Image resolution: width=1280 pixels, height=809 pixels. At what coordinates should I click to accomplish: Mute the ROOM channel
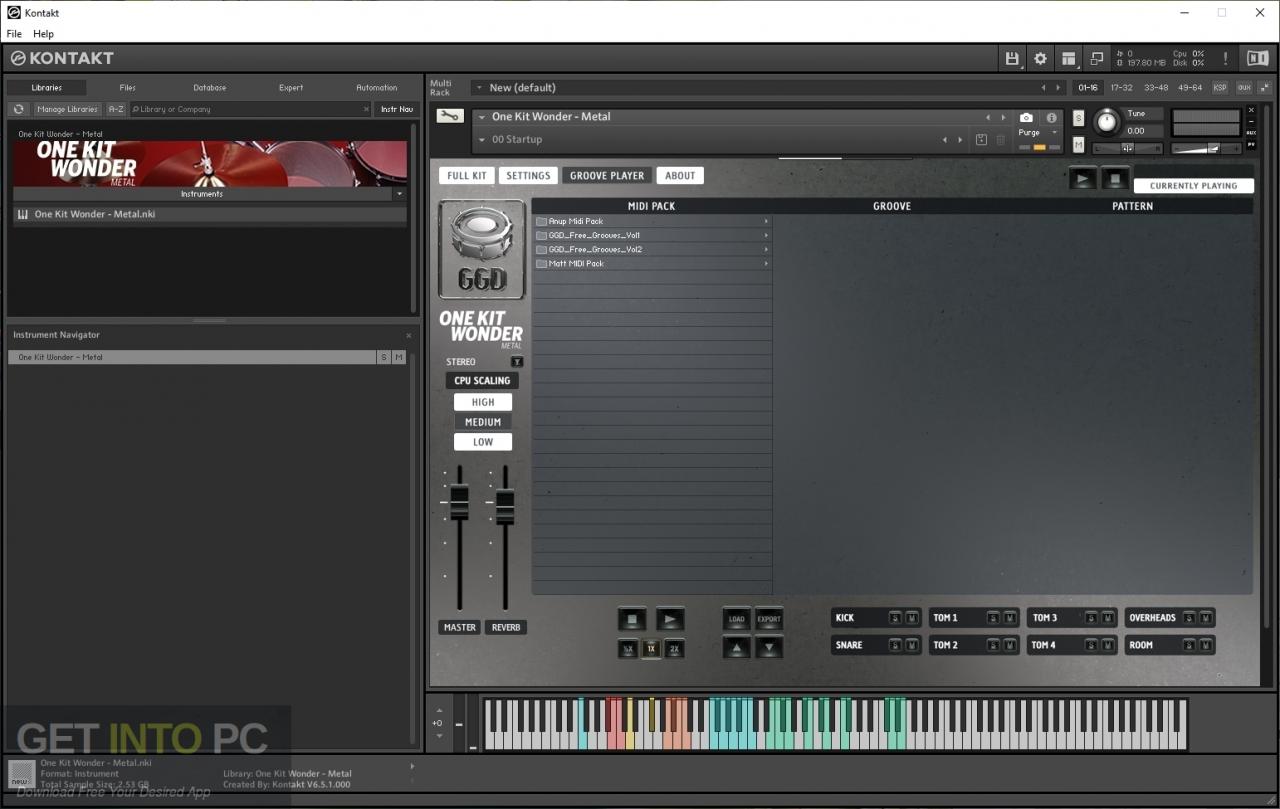1206,645
